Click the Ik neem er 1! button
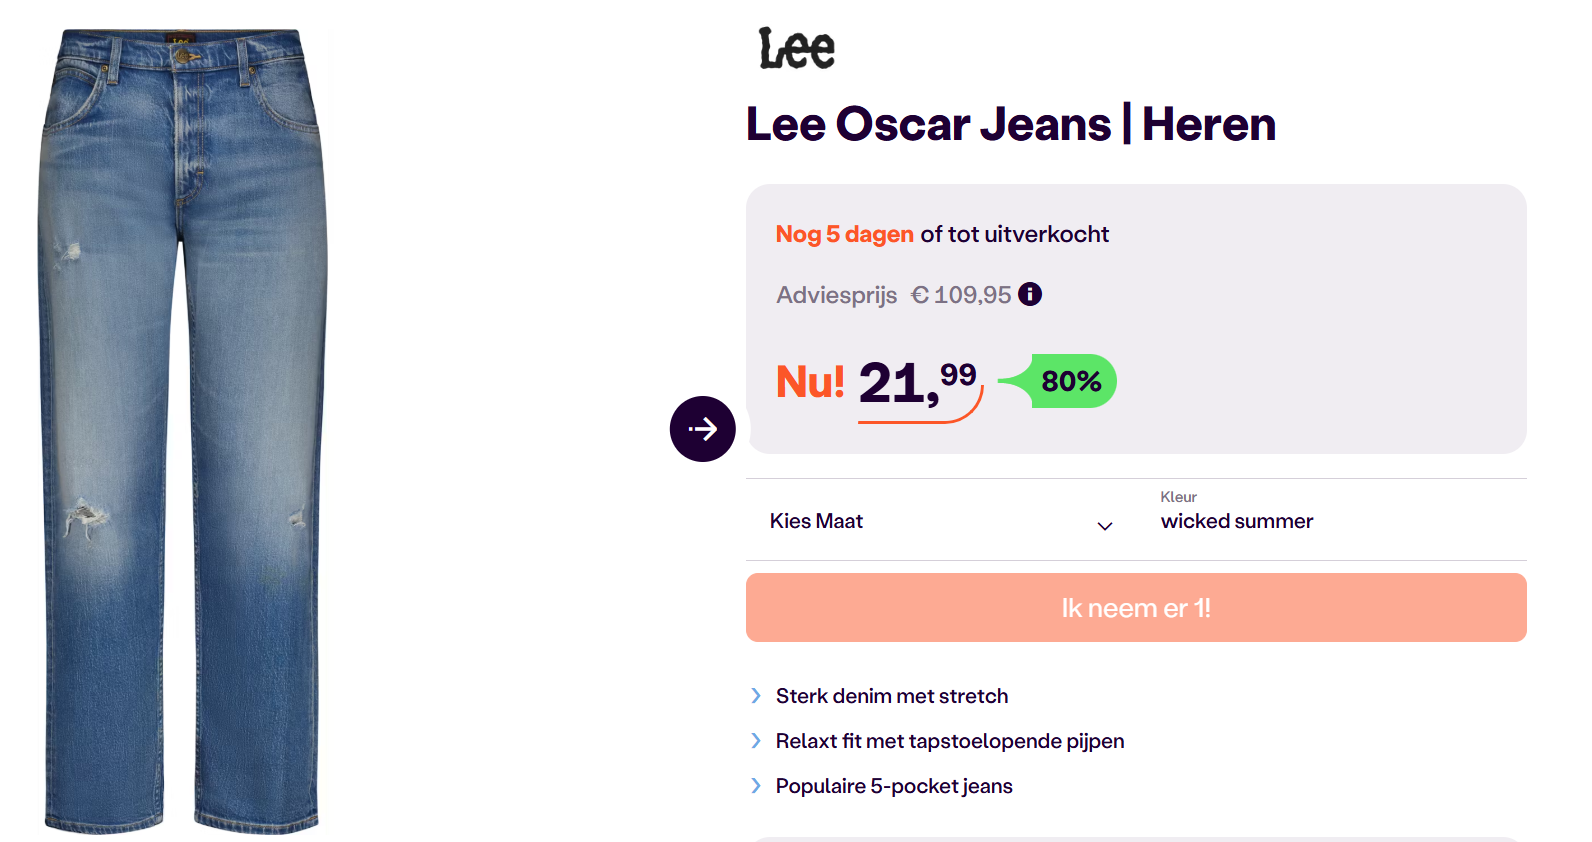Image resolution: width=1592 pixels, height=842 pixels. [1136, 607]
